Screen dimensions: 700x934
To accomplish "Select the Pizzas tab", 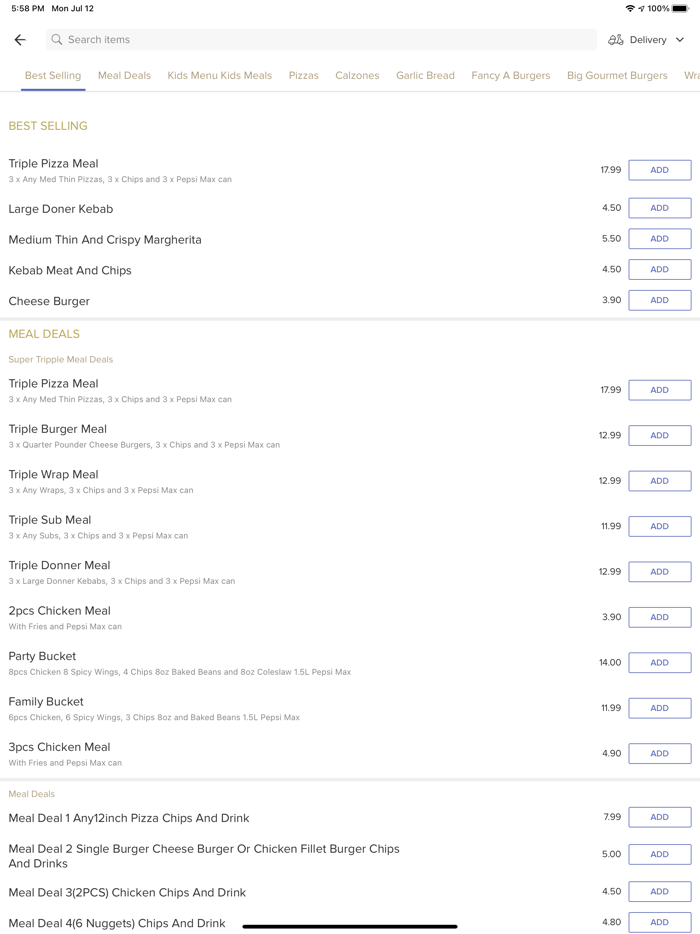I will point(303,75).
